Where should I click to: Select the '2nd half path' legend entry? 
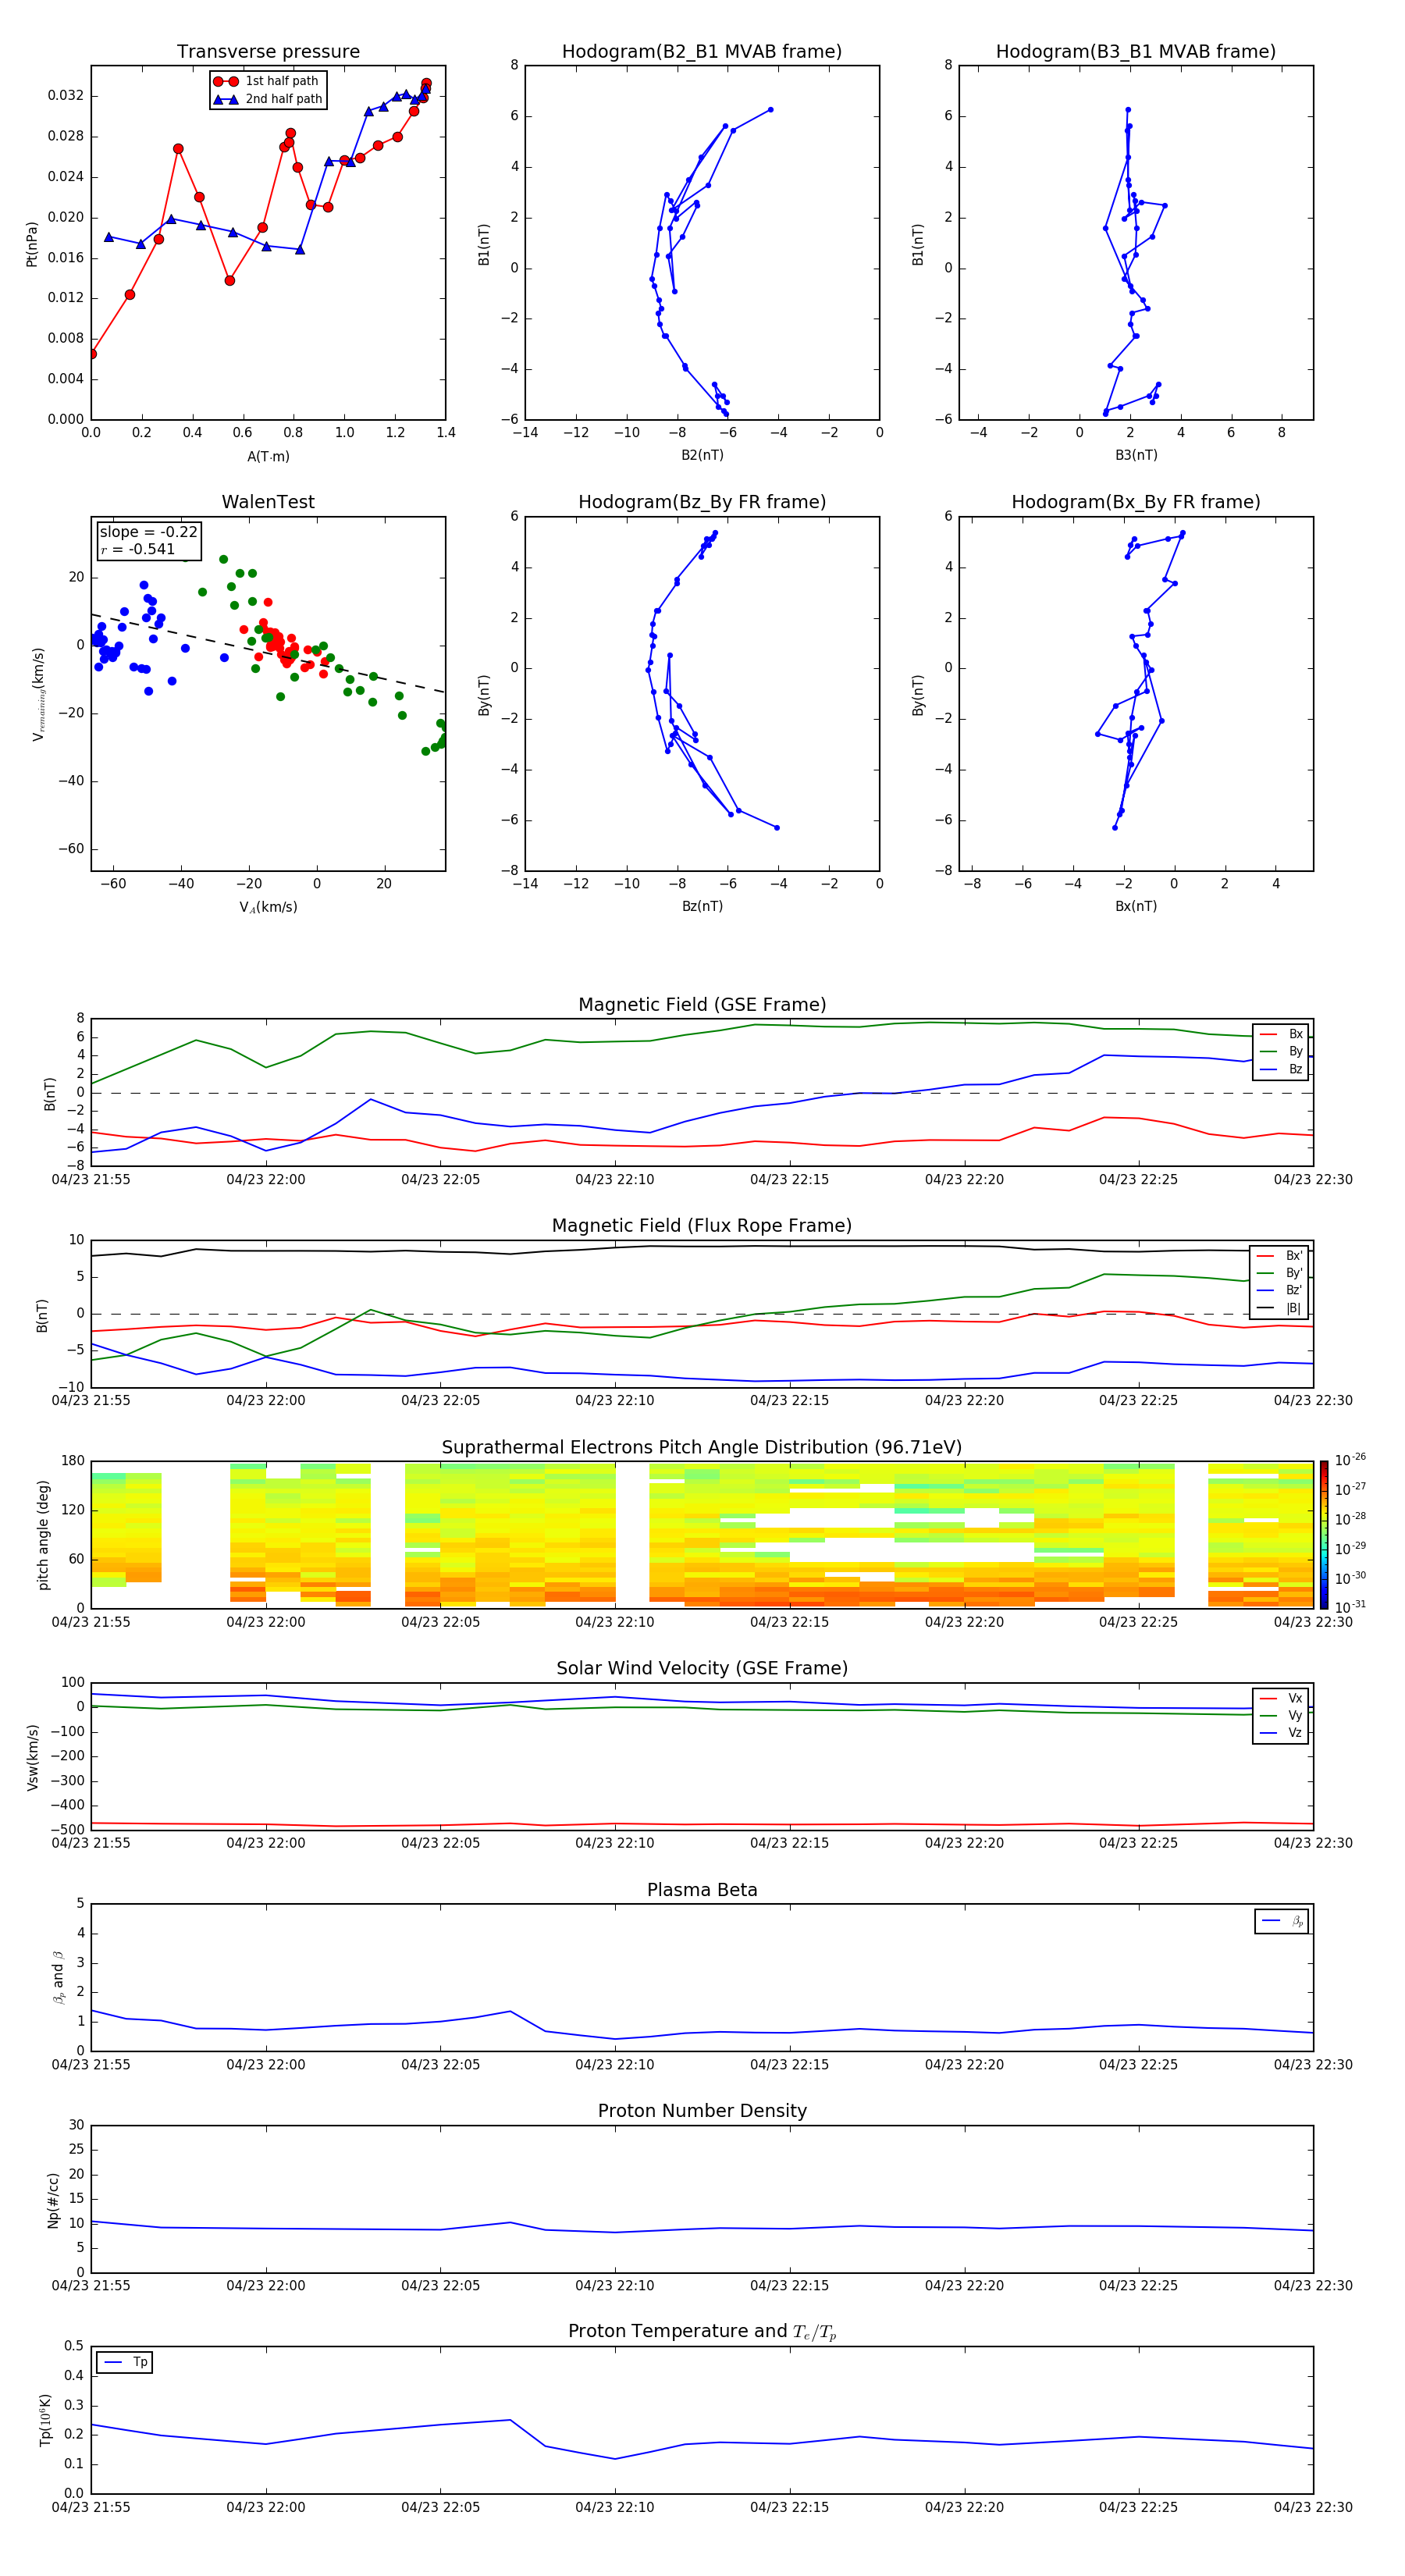(268, 99)
